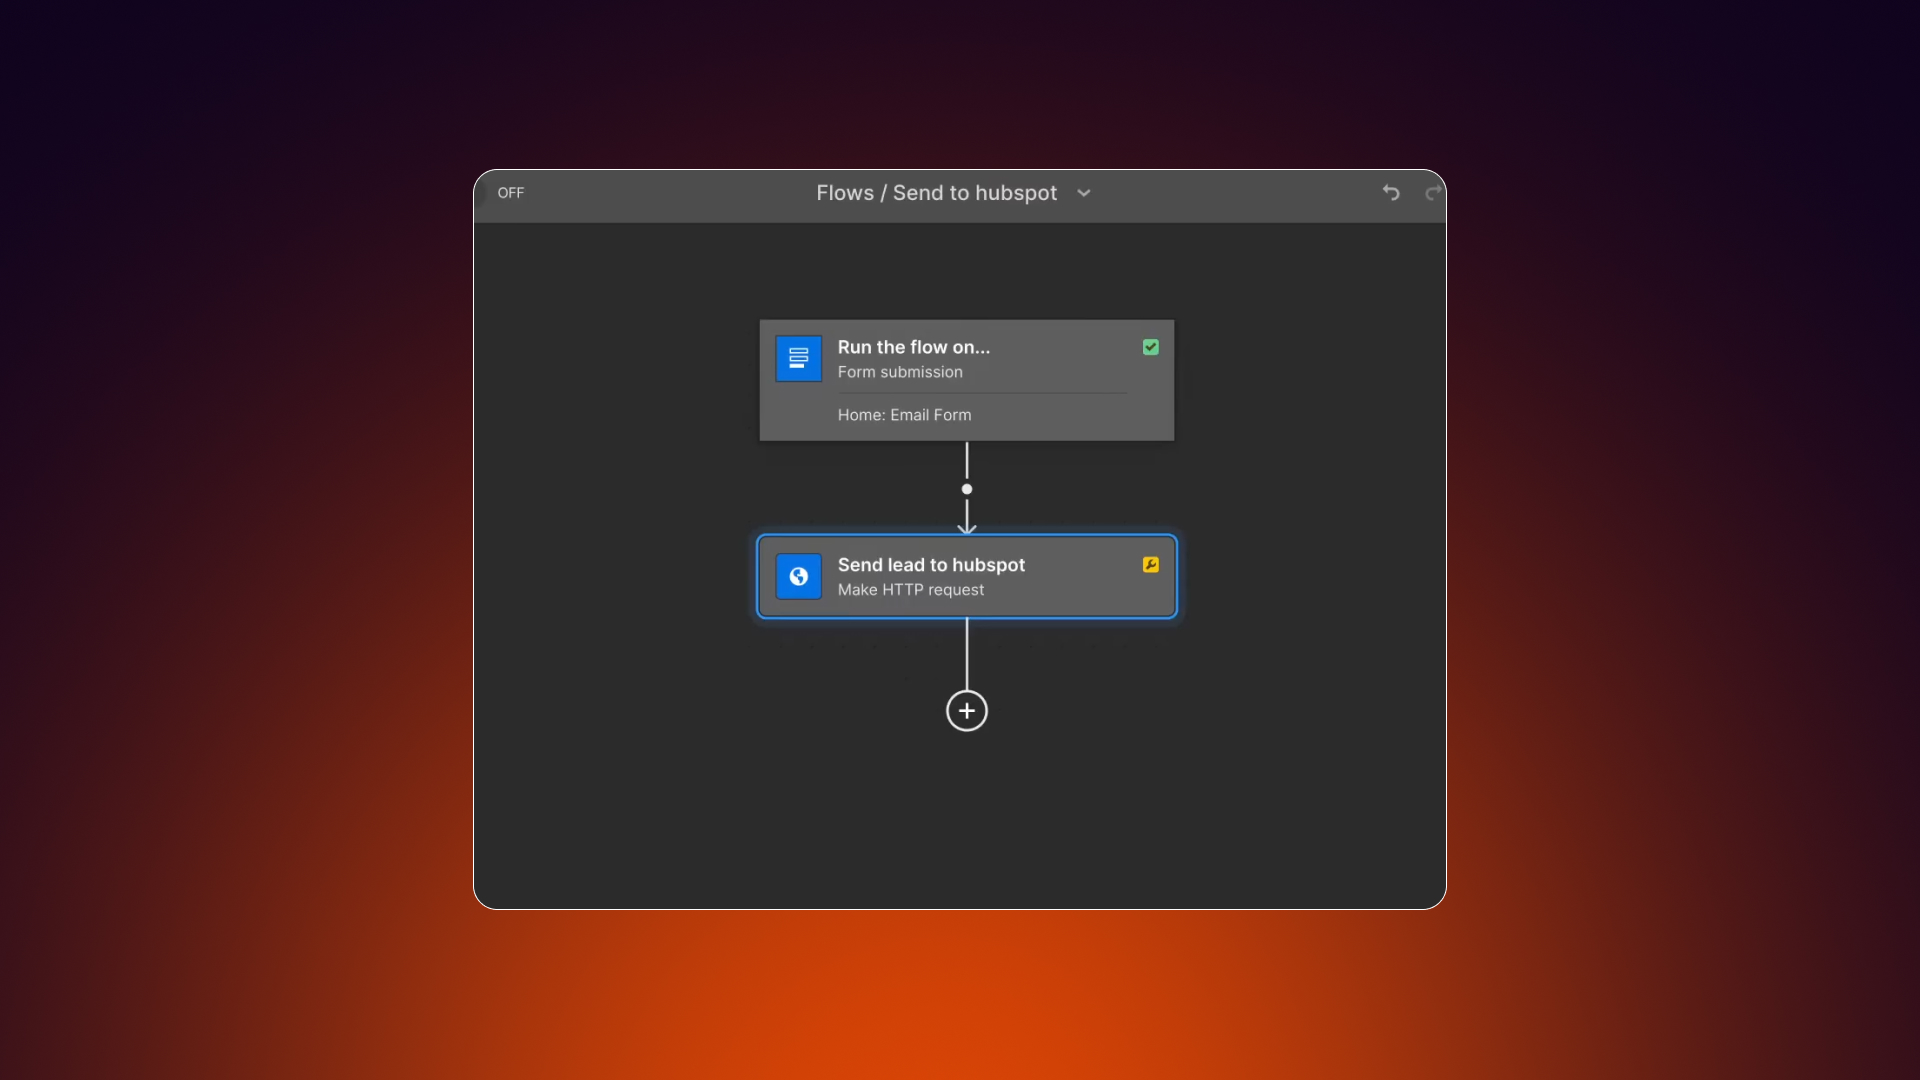Click the Undo arrow icon
Screen dimensions: 1920x1080
tap(1391, 193)
